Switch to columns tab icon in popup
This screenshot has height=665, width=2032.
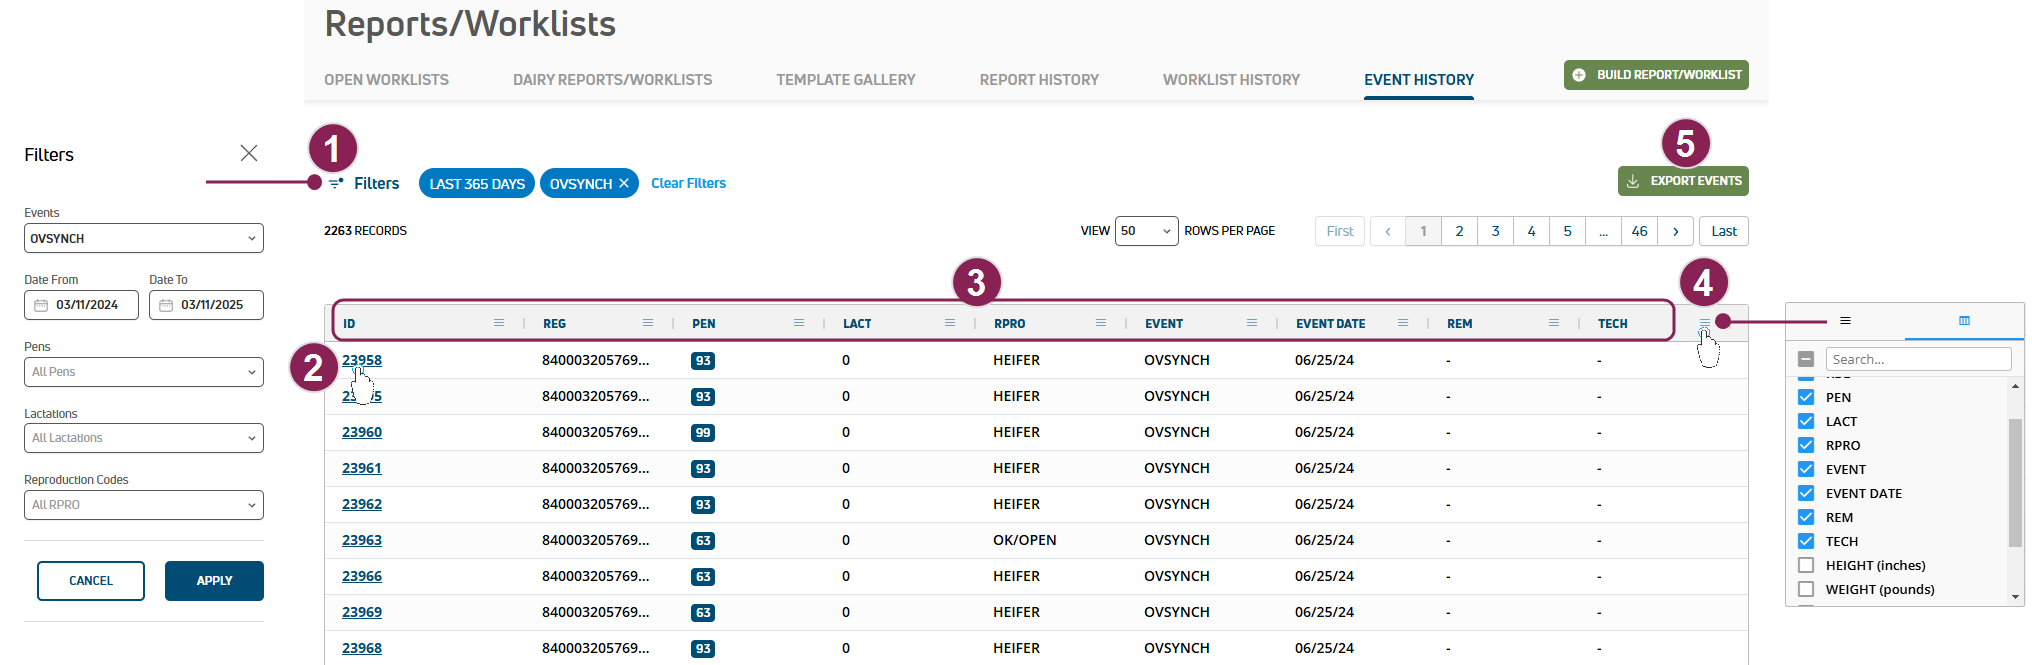[x=1964, y=321]
